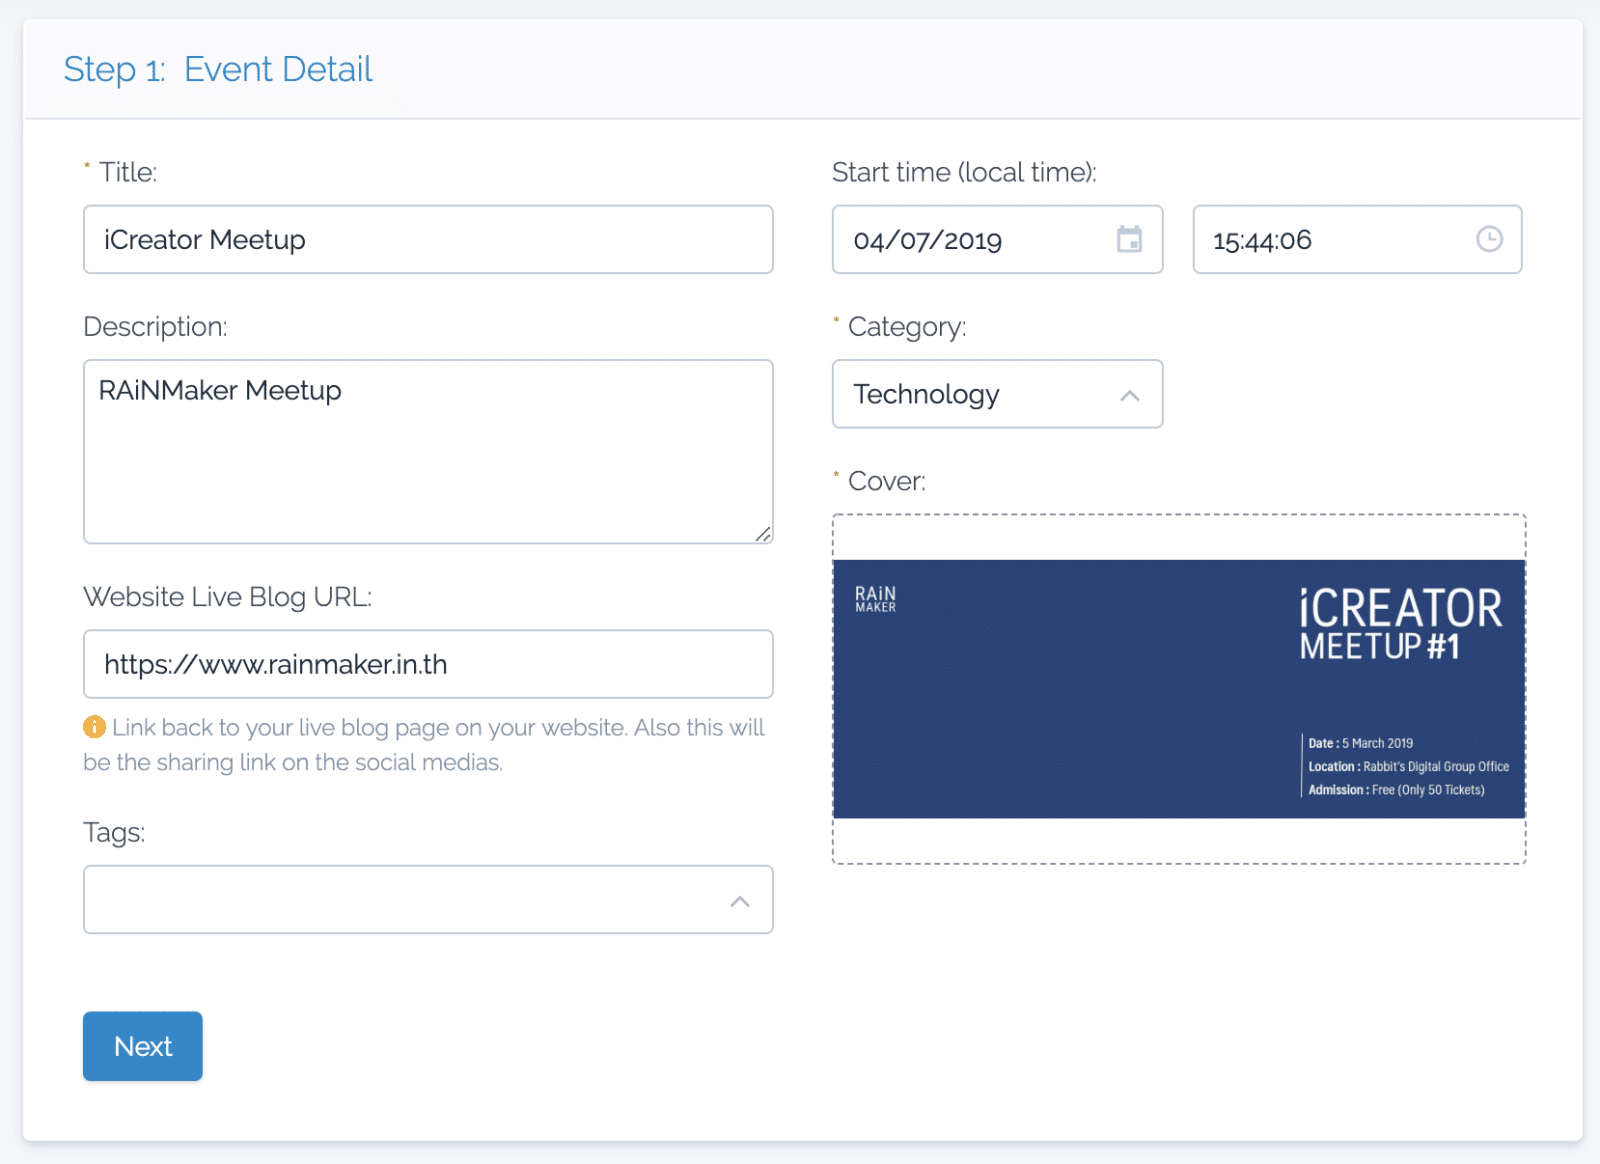Click the Description box resize handle
Image resolution: width=1600 pixels, height=1164 pixels.
click(763, 534)
